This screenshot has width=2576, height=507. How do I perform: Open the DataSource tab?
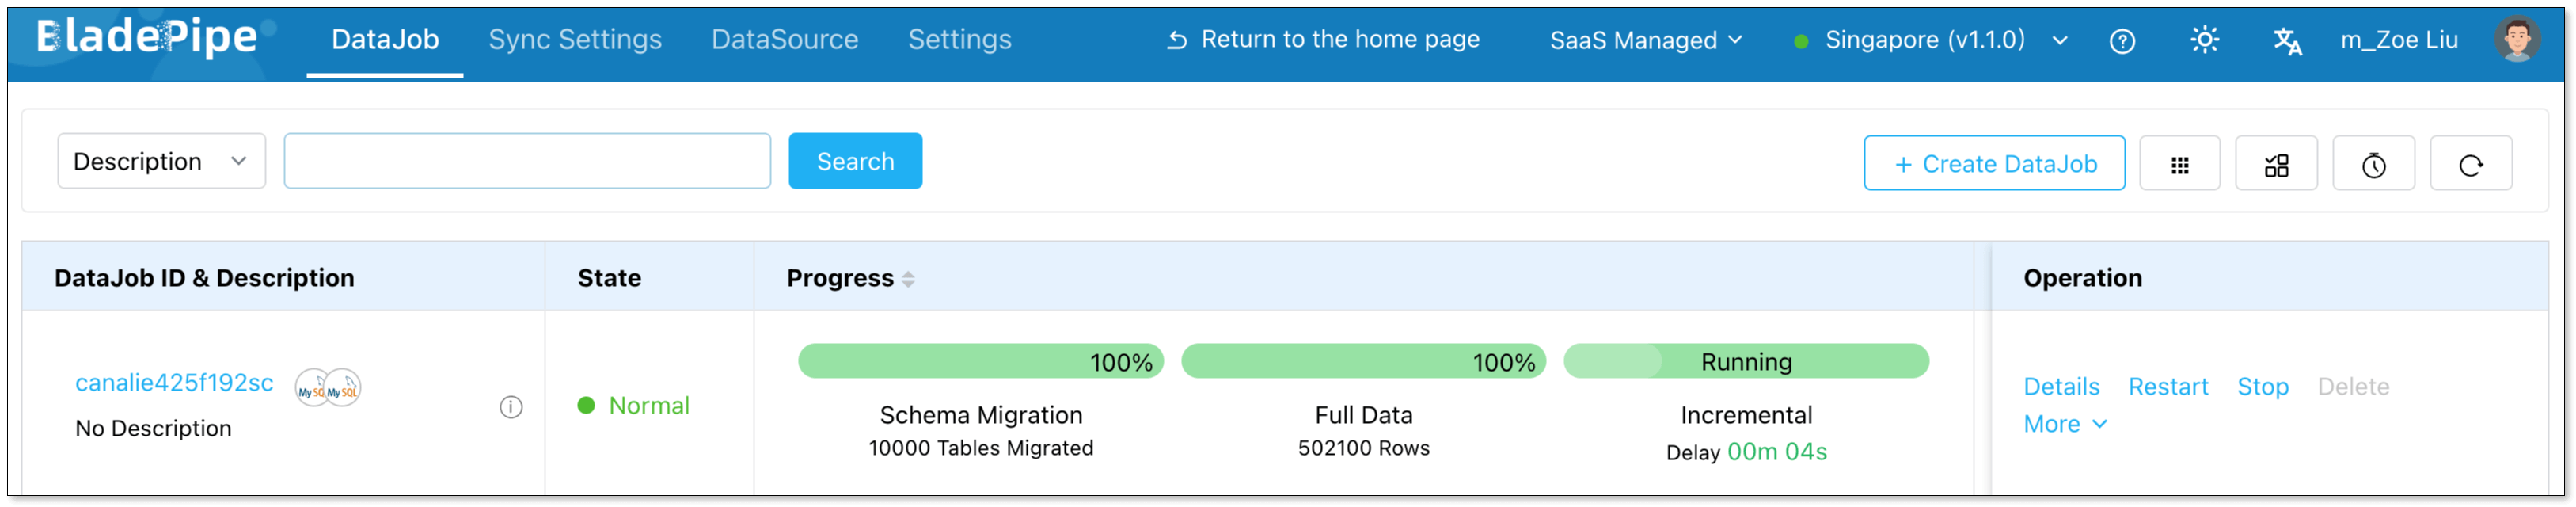[784, 40]
